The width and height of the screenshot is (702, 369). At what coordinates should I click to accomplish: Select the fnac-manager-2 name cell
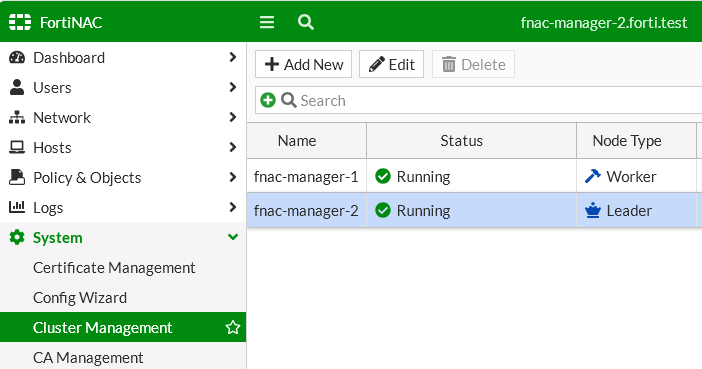307,210
